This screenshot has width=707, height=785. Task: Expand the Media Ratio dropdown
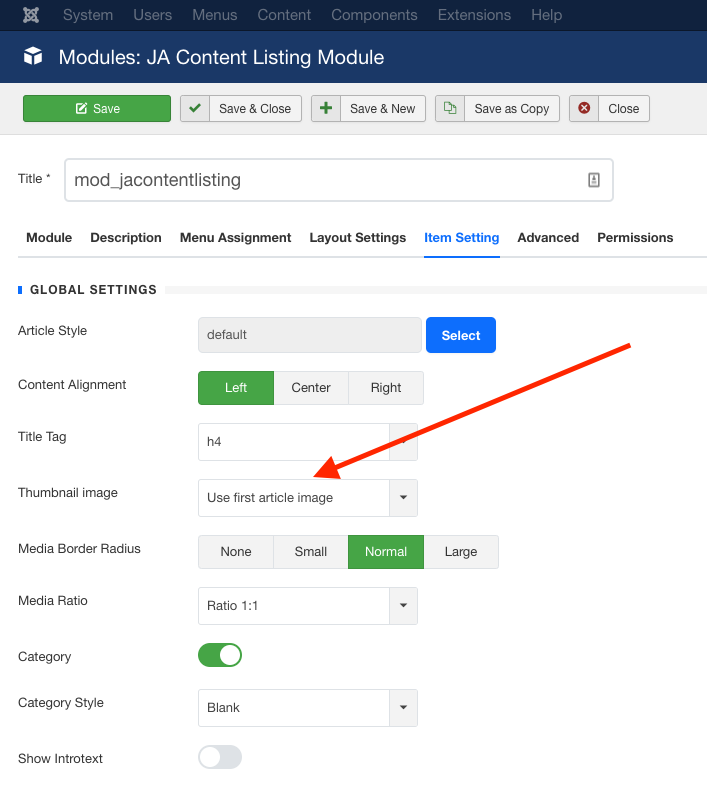tap(307, 606)
